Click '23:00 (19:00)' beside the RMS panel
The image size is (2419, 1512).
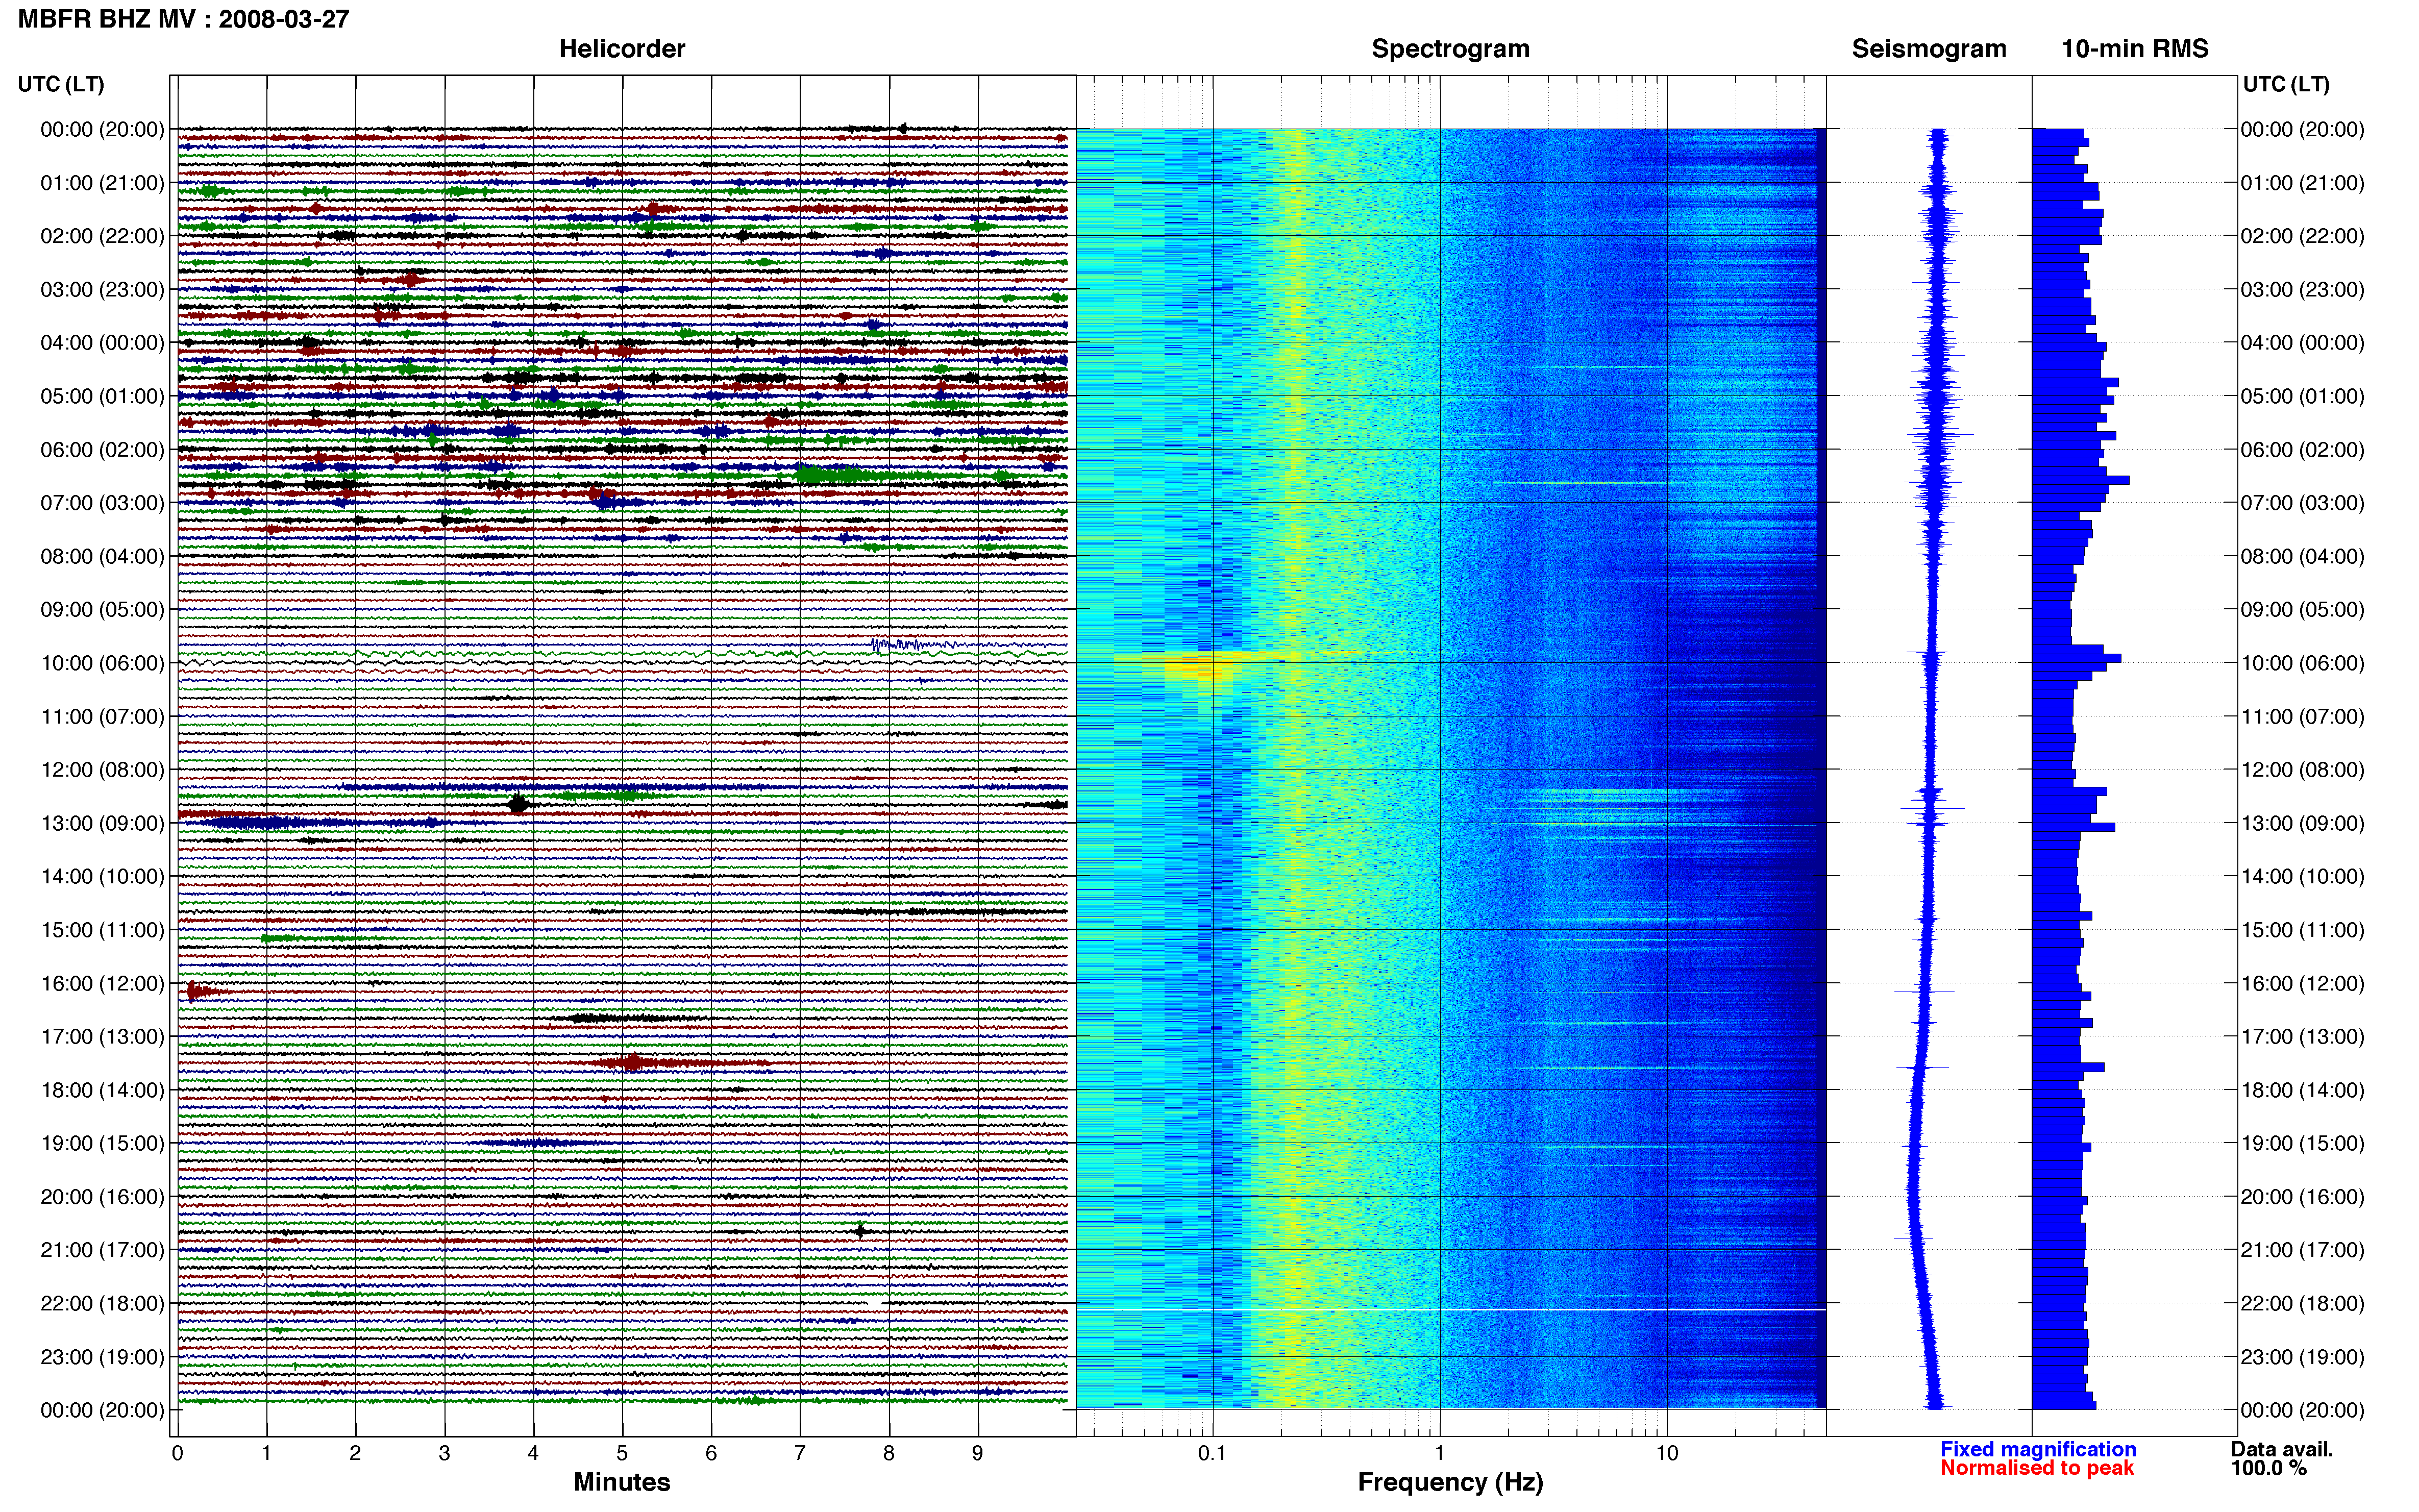(x=2302, y=1357)
